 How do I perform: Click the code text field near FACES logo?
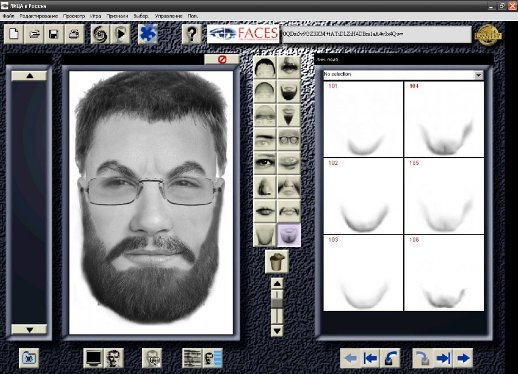click(x=376, y=34)
